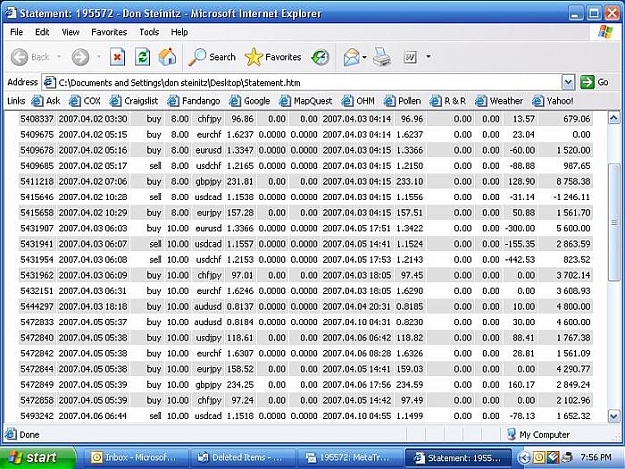Open the Tools menu
Image resolution: width=625 pixels, height=469 pixels.
[x=149, y=32]
